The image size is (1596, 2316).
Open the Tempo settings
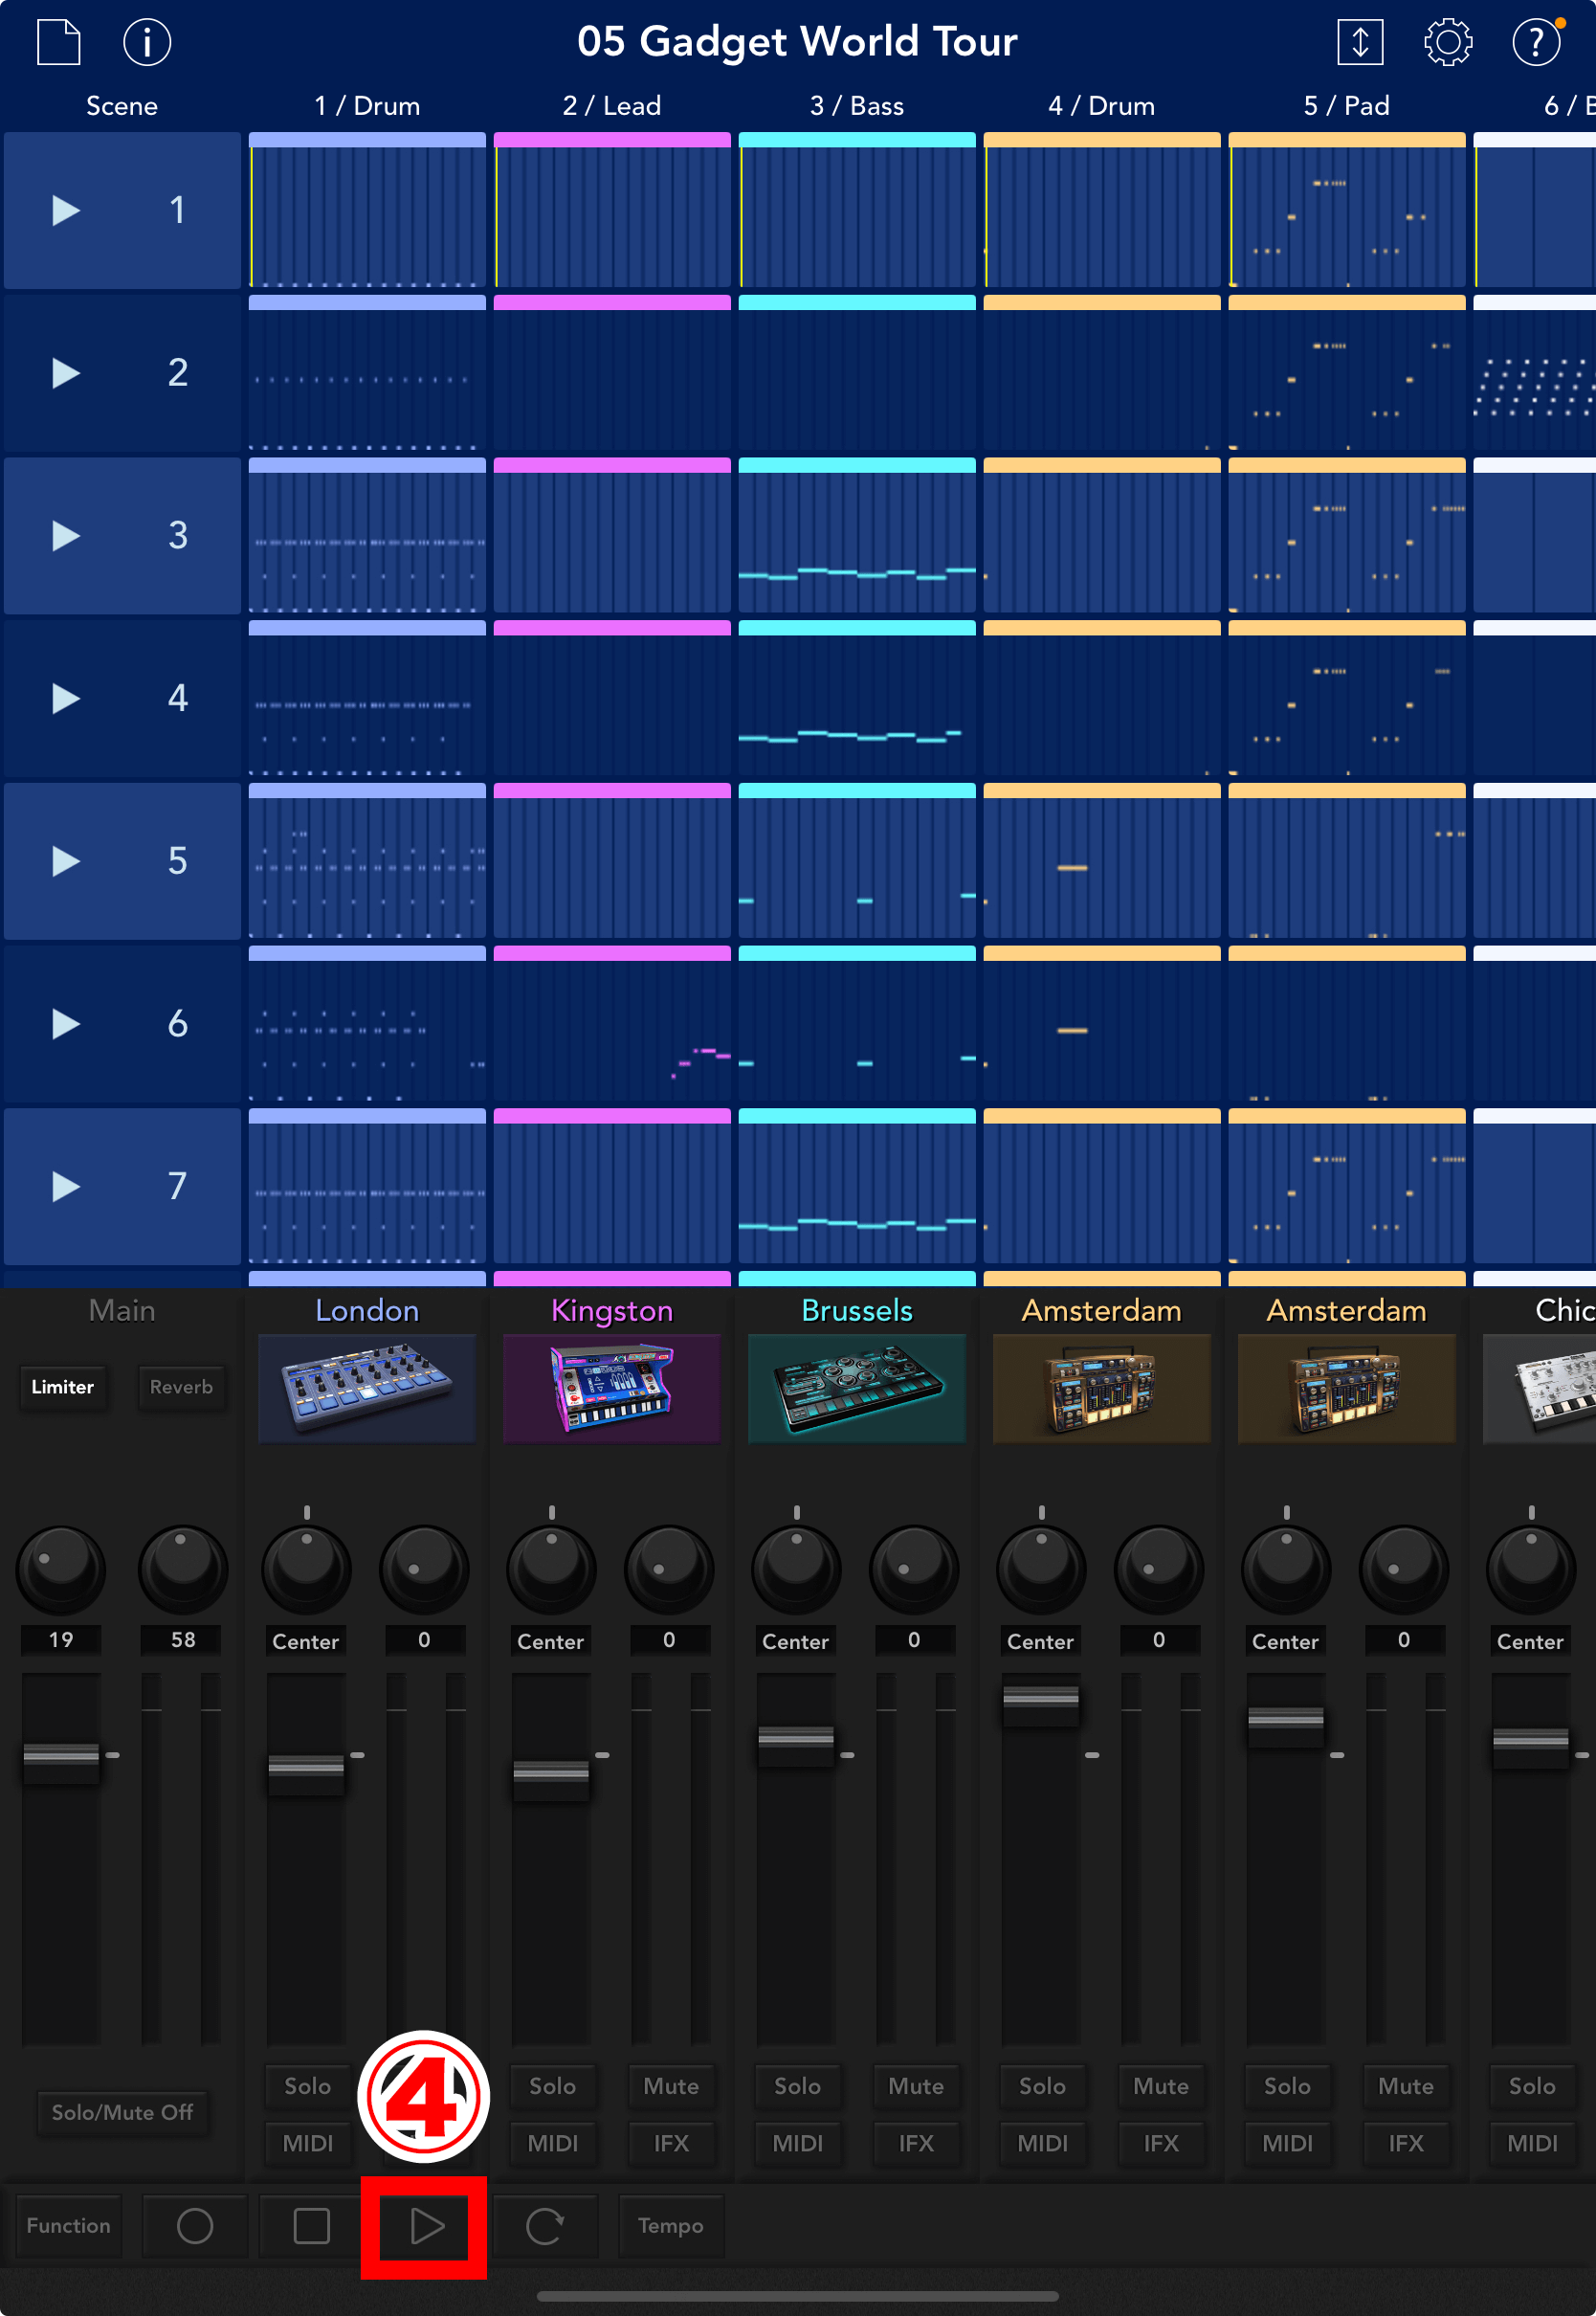coord(671,2225)
